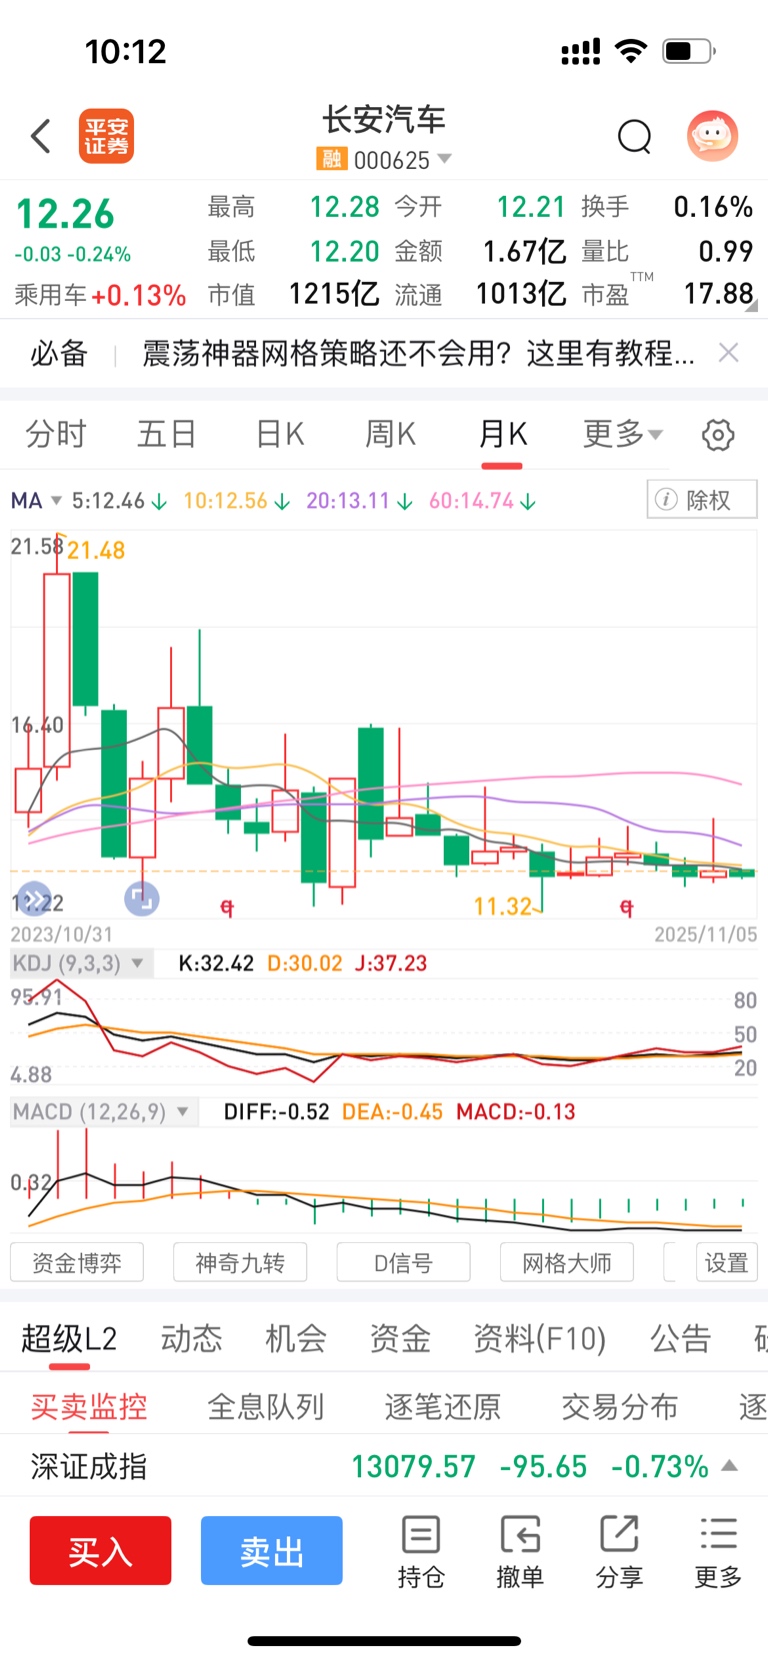
Task: Tap the Ping An Securities logo icon
Action: (x=106, y=136)
